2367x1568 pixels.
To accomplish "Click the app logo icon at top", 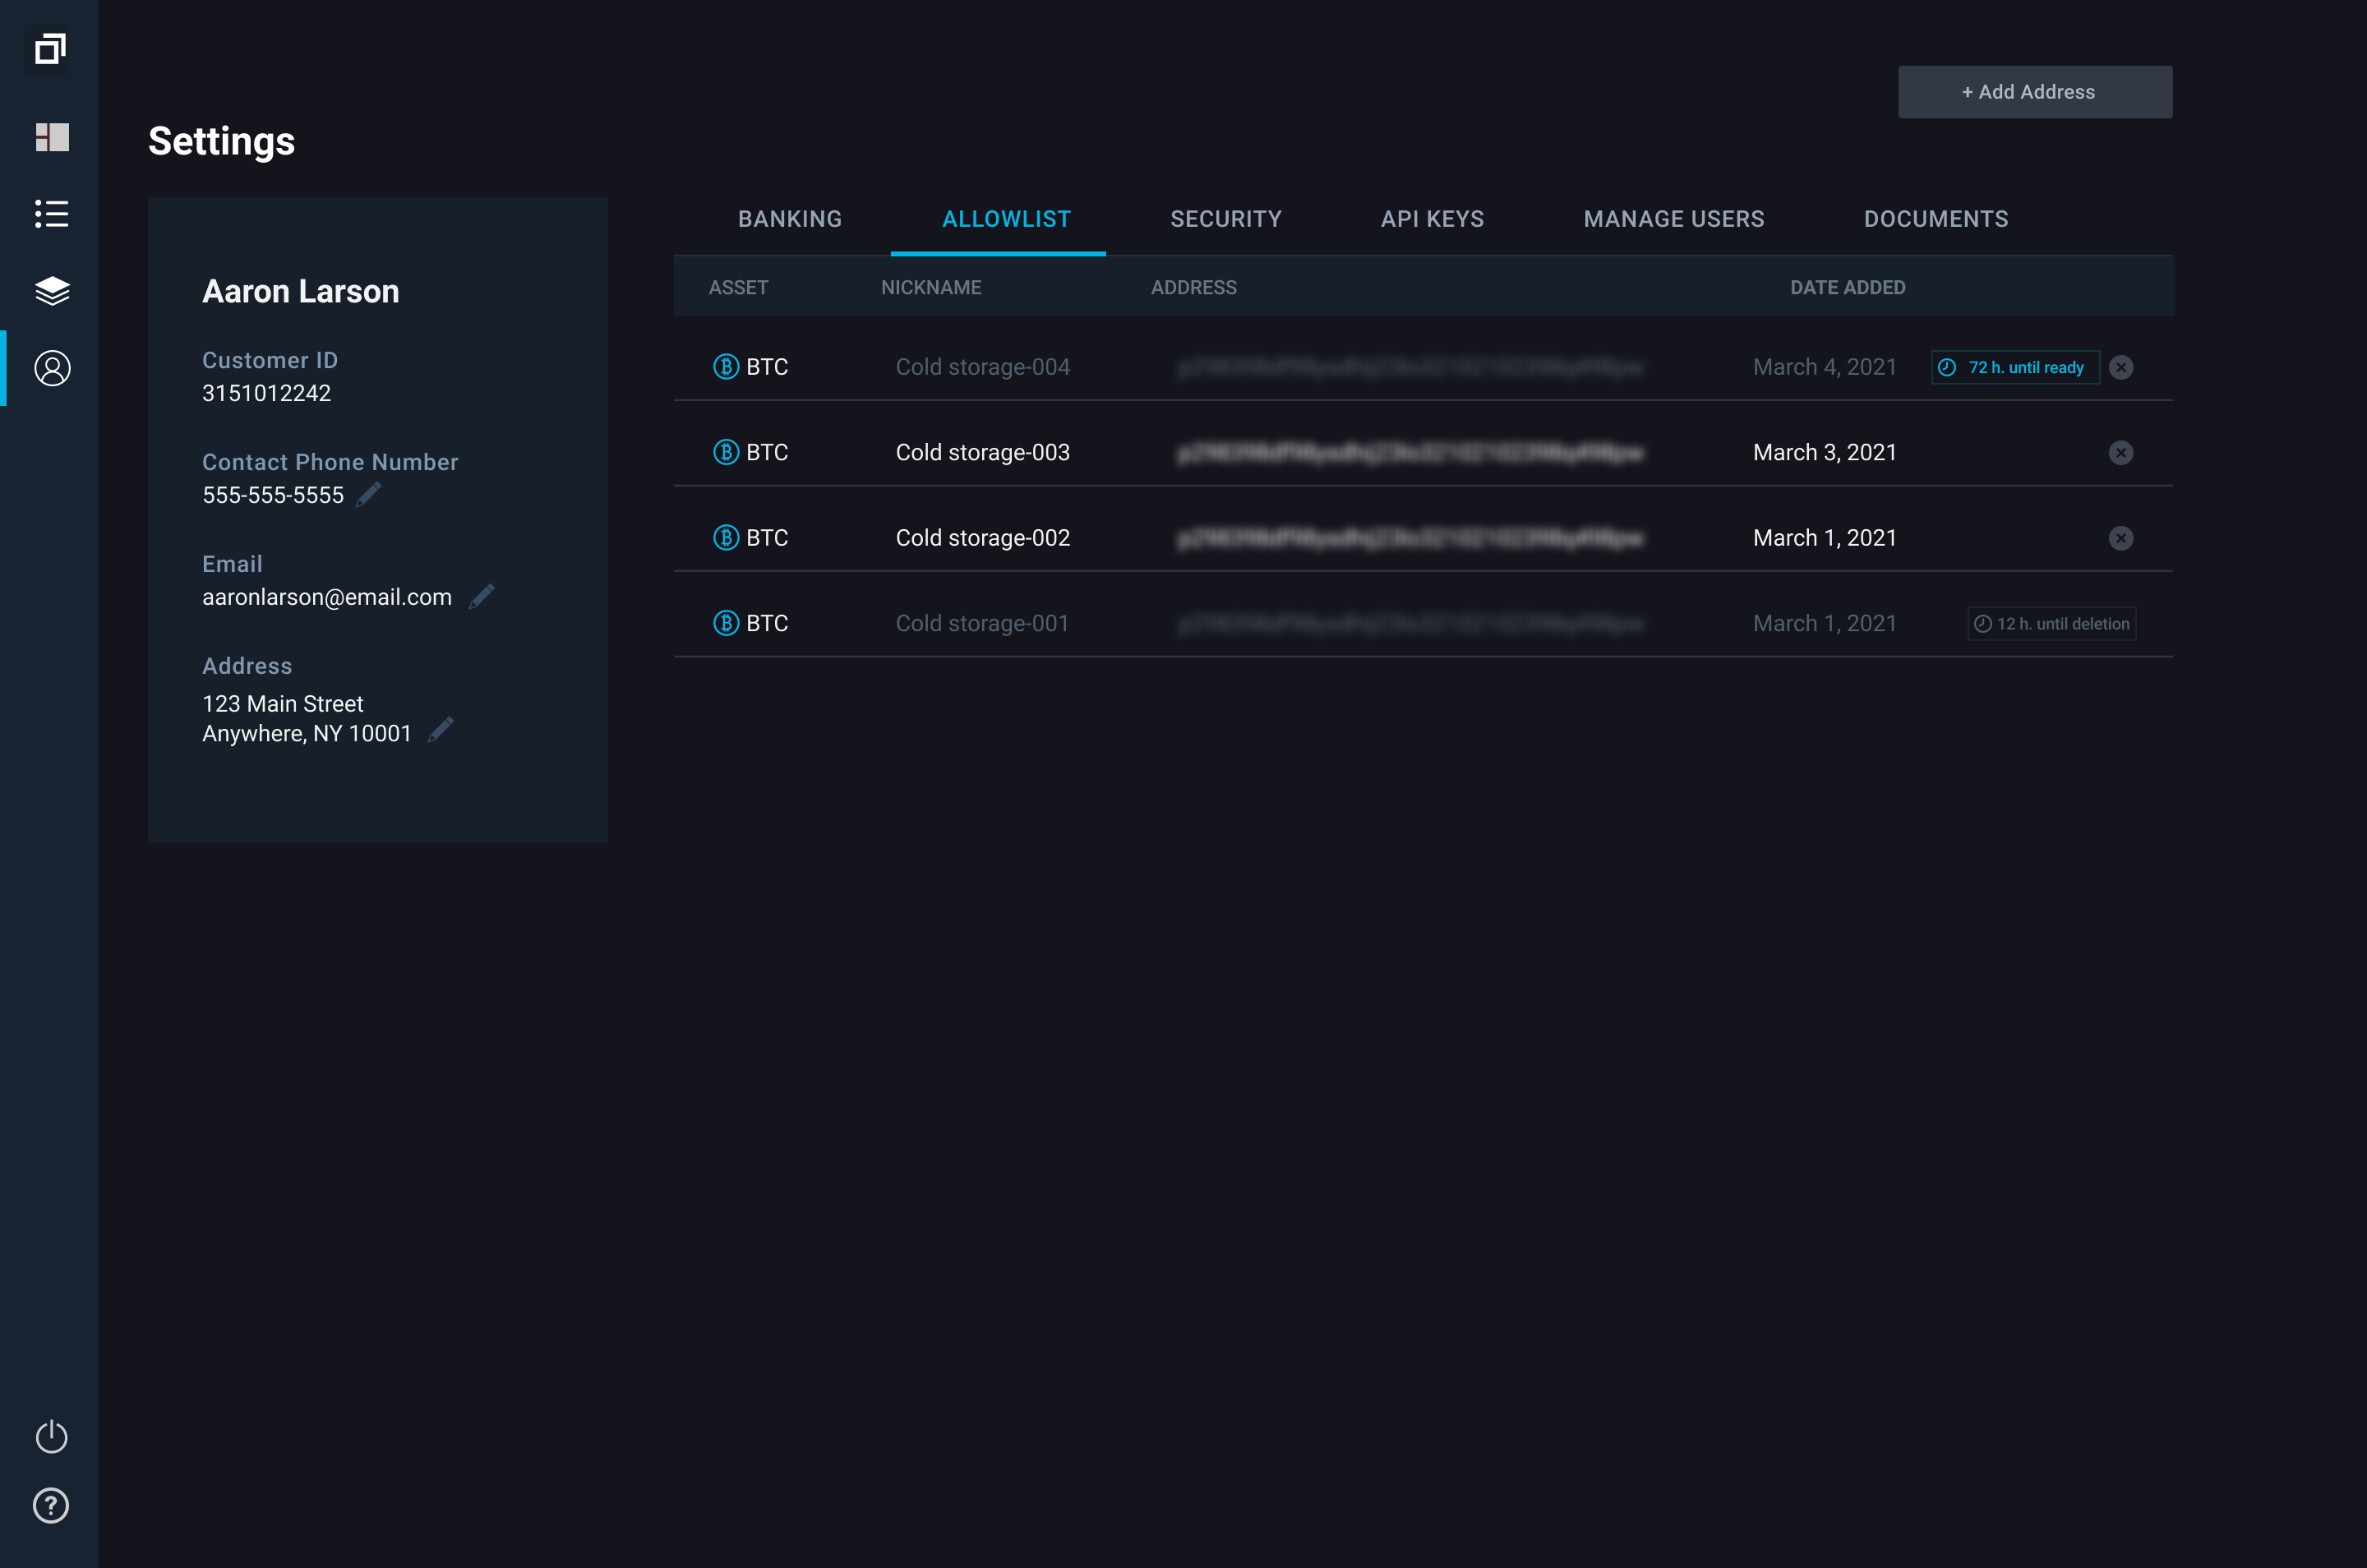I will click(x=50, y=48).
